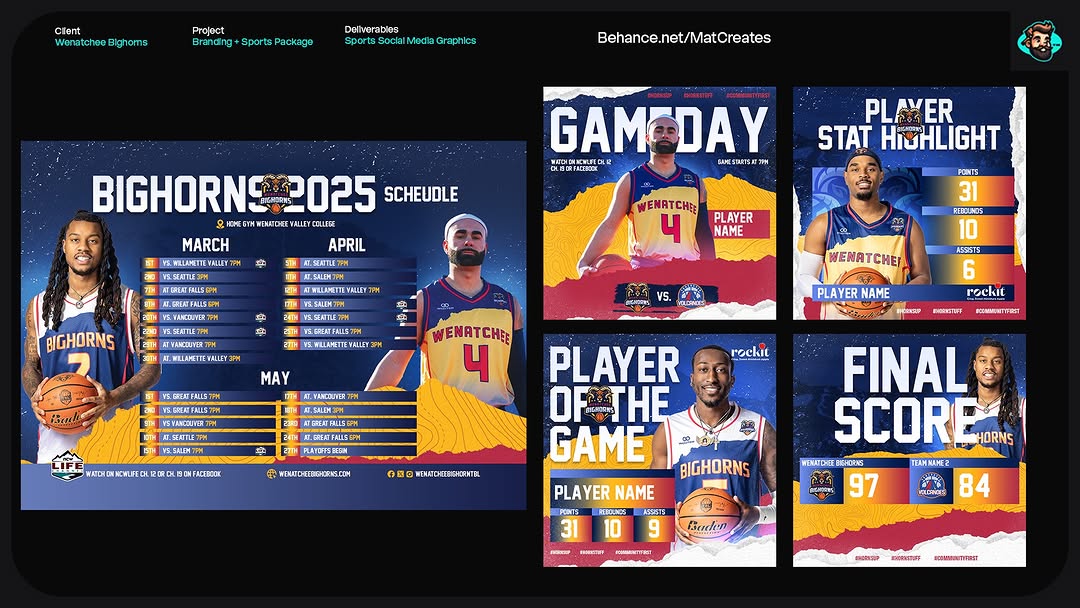
Task: Click the Facebook icon in the schedule footer
Action: [391, 474]
